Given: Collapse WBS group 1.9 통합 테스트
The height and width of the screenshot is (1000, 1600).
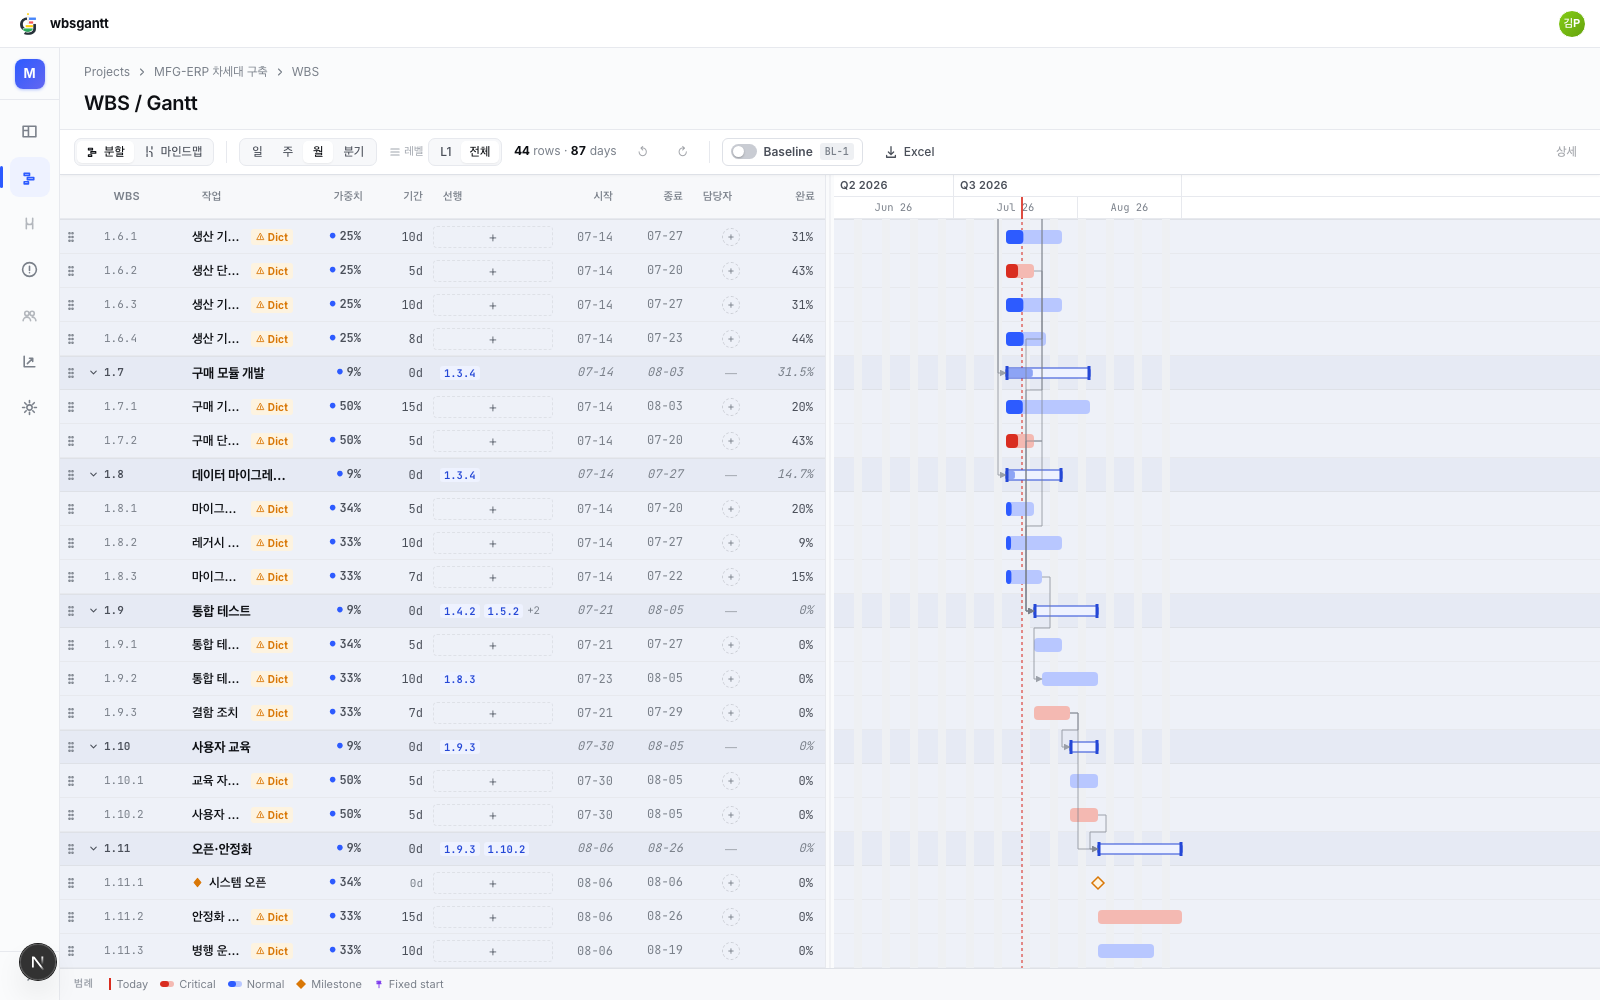Looking at the screenshot, I should coord(94,611).
